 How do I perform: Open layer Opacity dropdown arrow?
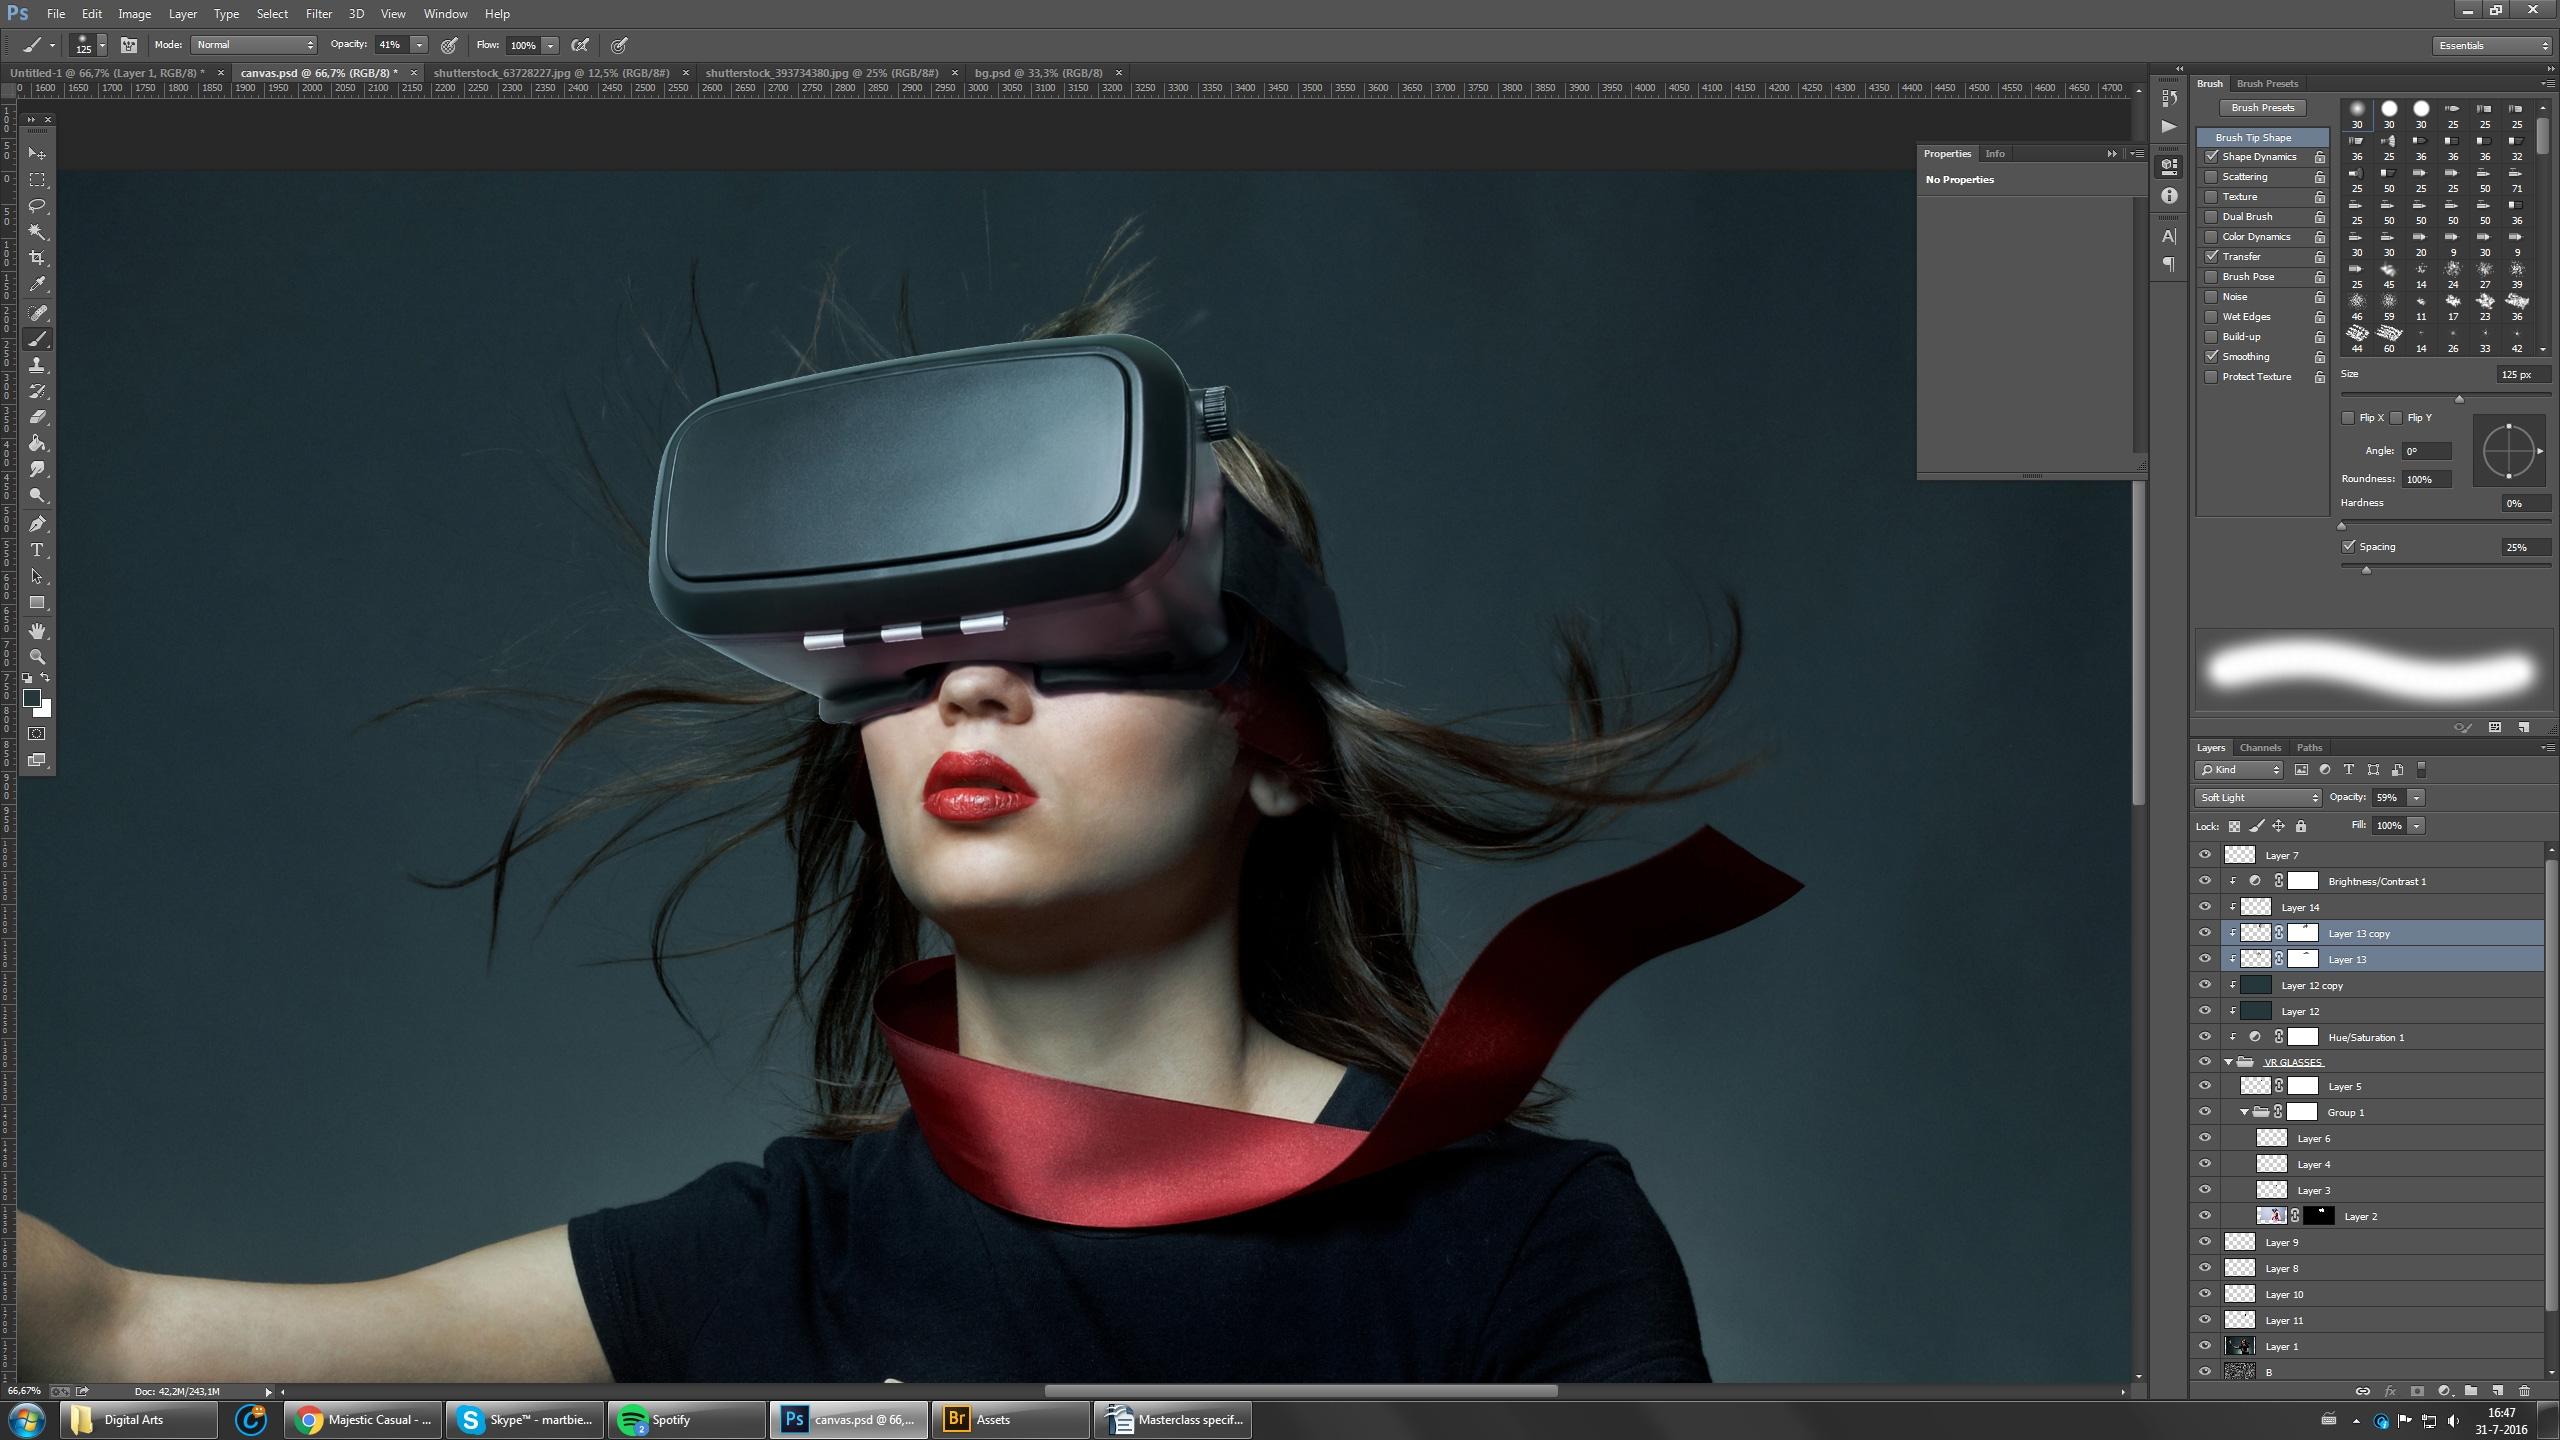pos(2417,798)
